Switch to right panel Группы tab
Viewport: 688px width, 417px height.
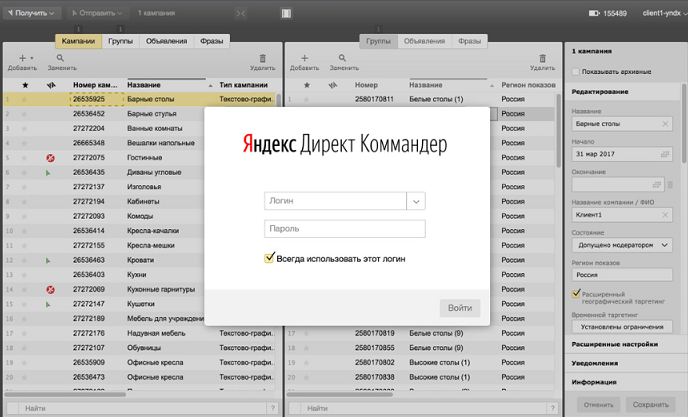coord(378,41)
